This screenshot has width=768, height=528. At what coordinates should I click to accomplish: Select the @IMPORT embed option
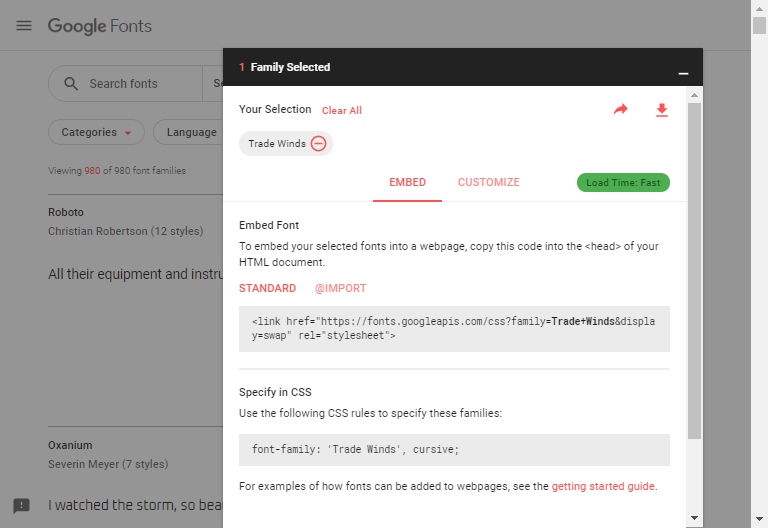point(340,288)
